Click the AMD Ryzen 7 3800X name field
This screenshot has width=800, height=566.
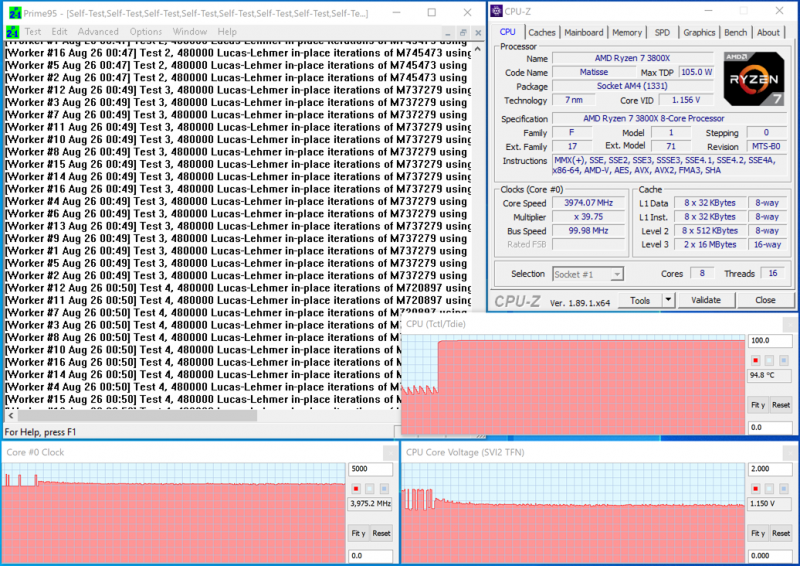[x=633, y=58]
